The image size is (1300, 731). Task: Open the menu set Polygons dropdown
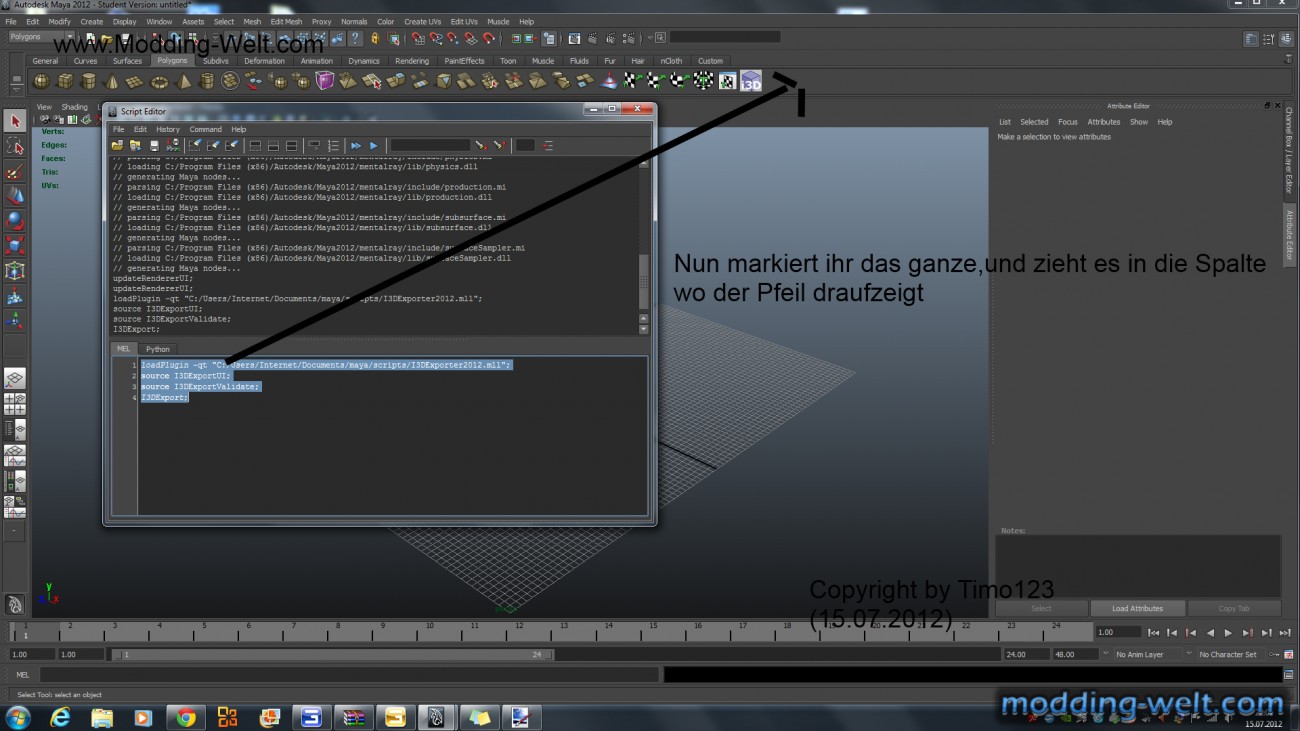coord(41,37)
